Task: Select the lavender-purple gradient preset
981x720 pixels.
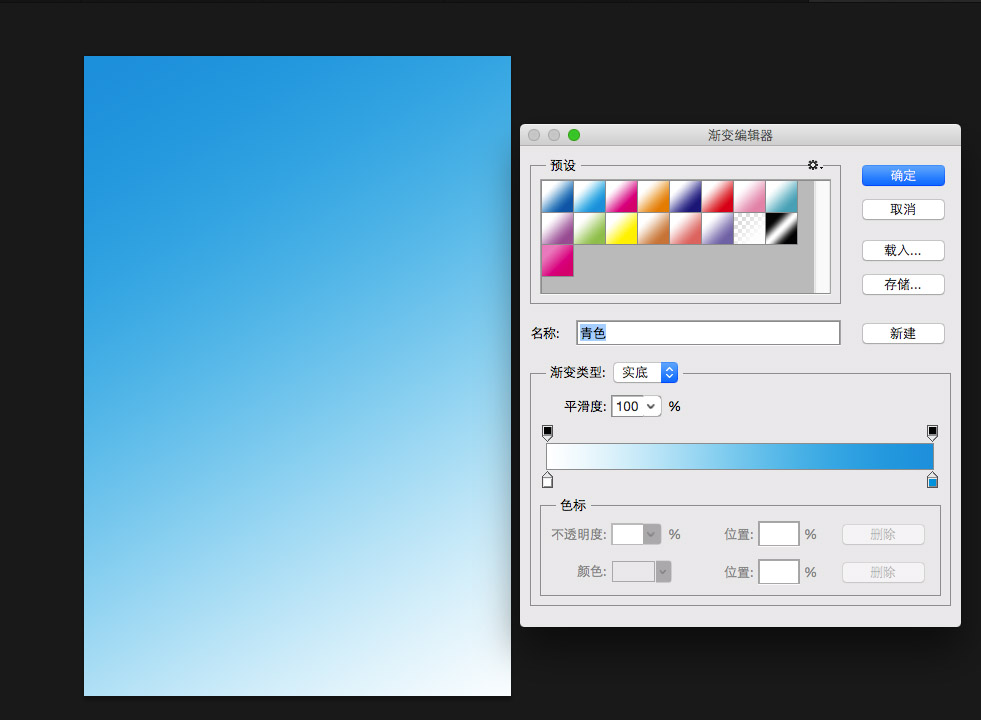Action: coord(717,228)
